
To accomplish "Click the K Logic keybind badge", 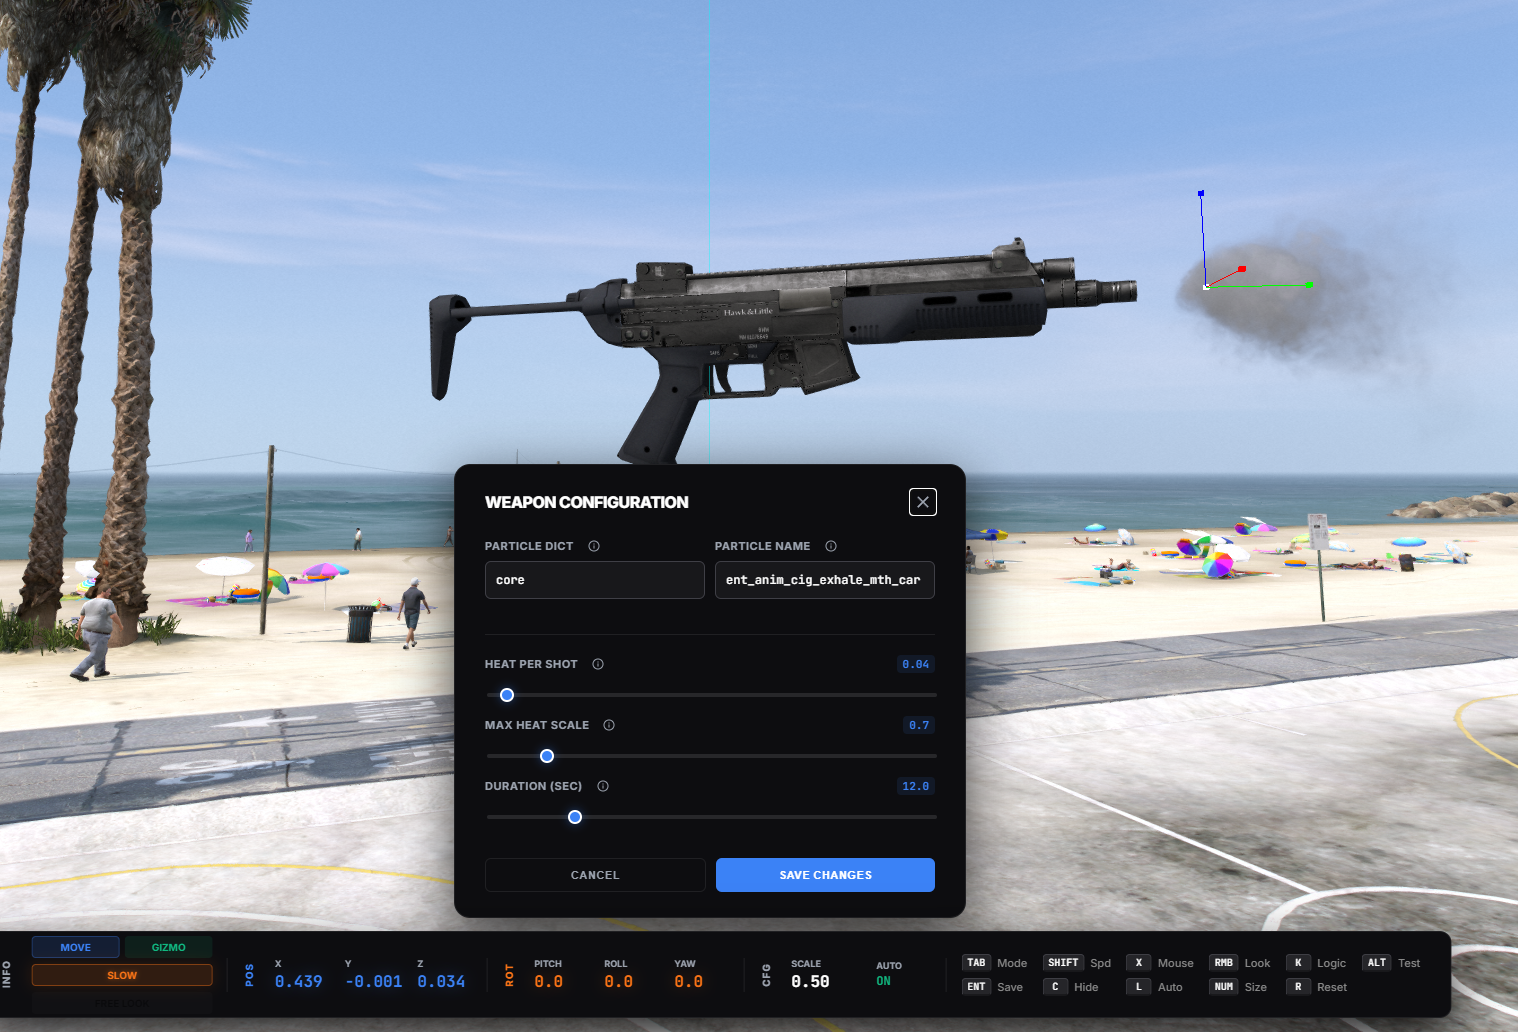I will (1299, 962).
